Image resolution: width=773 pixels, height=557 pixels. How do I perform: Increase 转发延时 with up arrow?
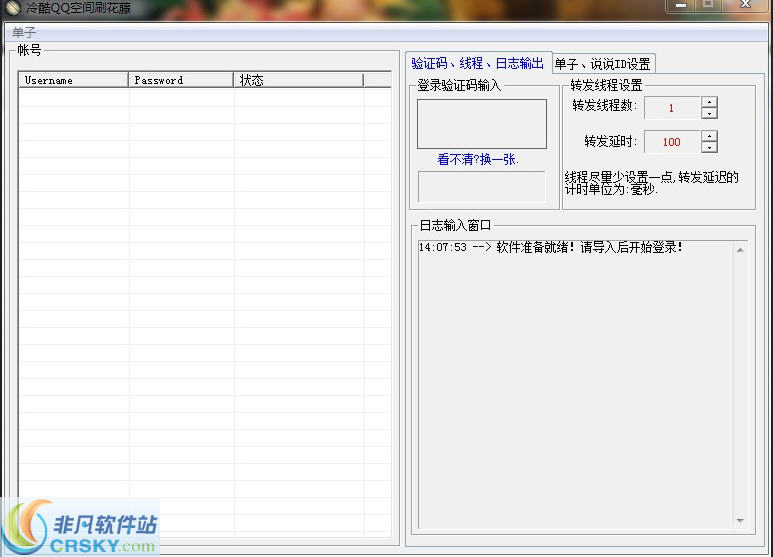click(x=709, y=137)
